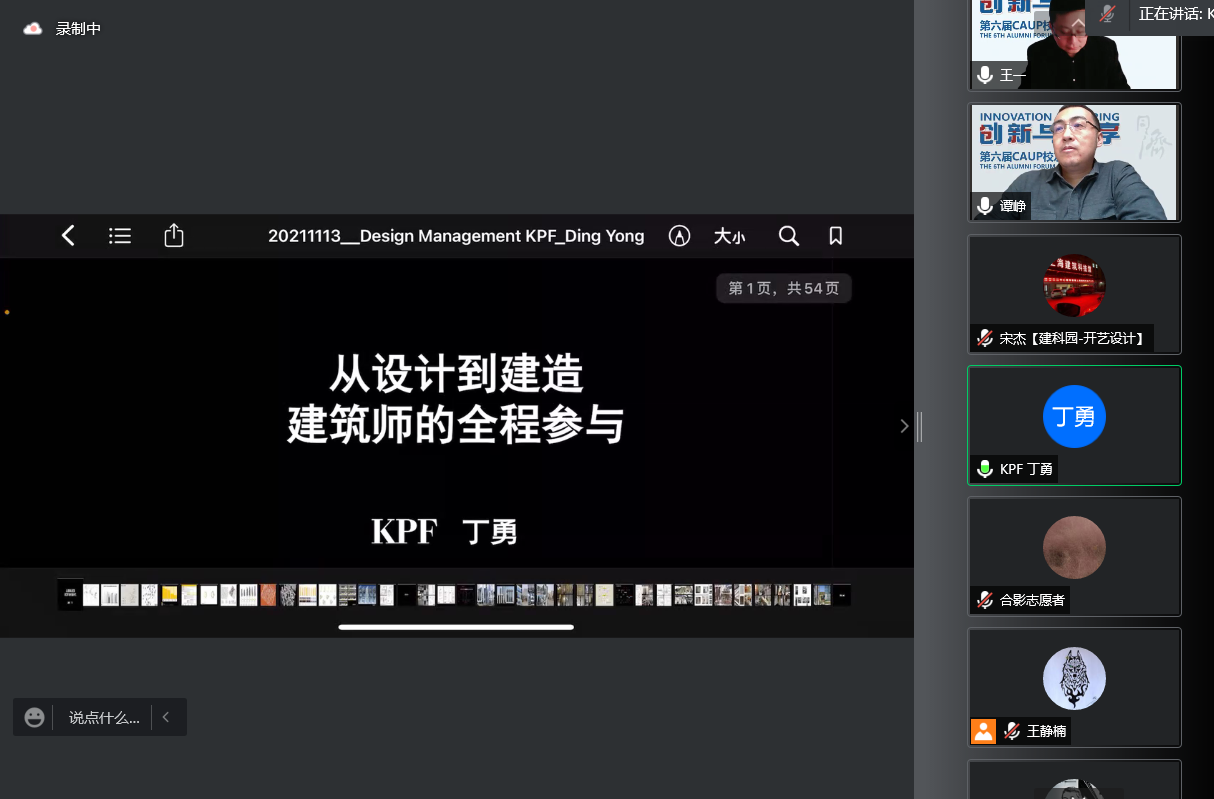Click the presenter line KPF 丁勇 on the slide

tap(444, 531)
